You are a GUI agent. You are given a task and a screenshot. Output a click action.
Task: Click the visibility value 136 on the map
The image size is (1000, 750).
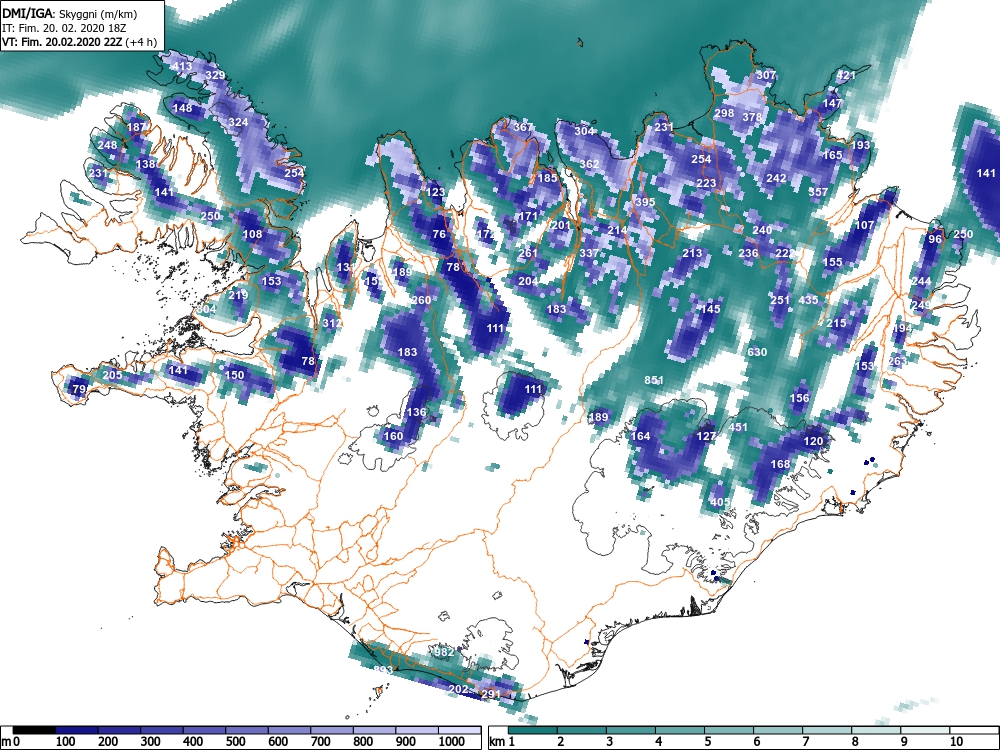(416, 412)
